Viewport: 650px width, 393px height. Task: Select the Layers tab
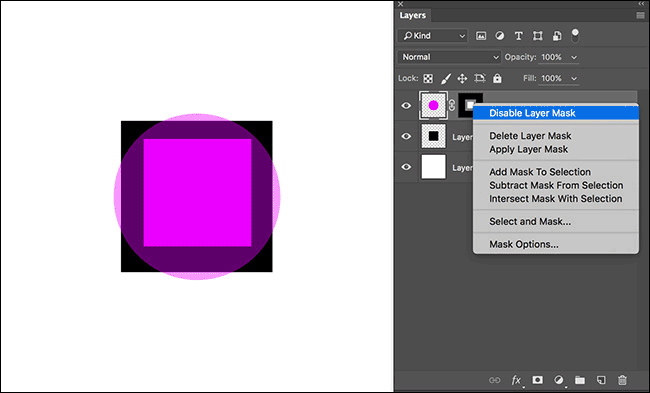(x=412, y=15)
